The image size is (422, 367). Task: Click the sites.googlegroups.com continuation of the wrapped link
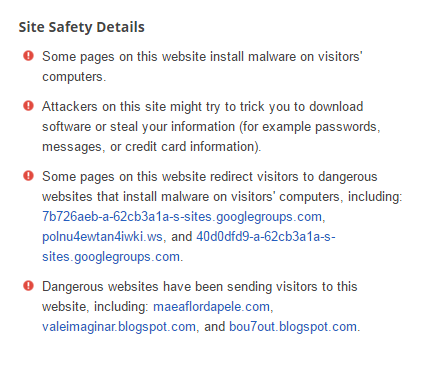(111, 257)
